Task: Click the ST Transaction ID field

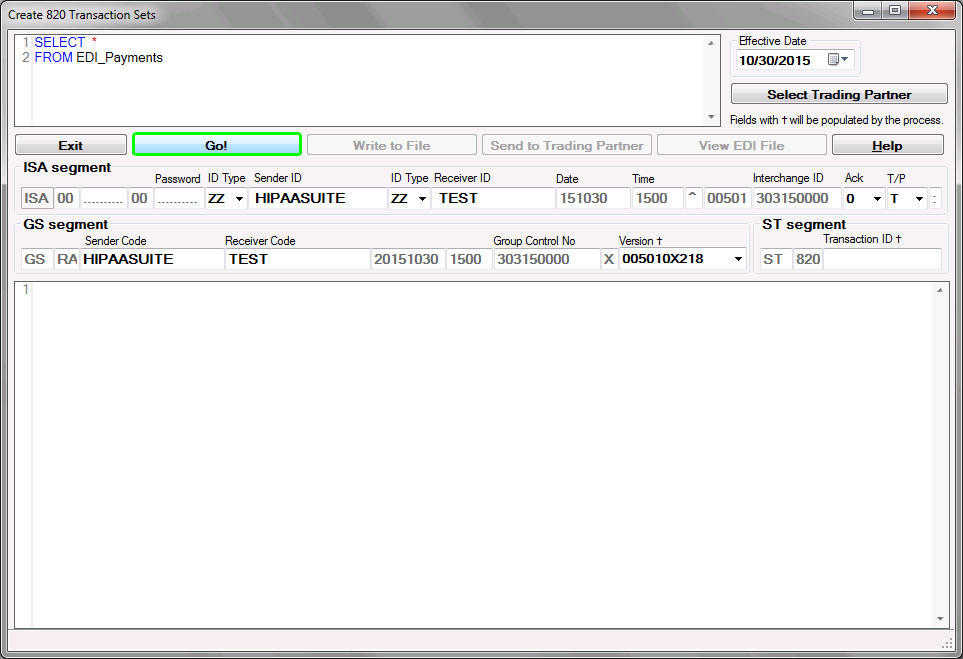Action: tap(881, 259)
